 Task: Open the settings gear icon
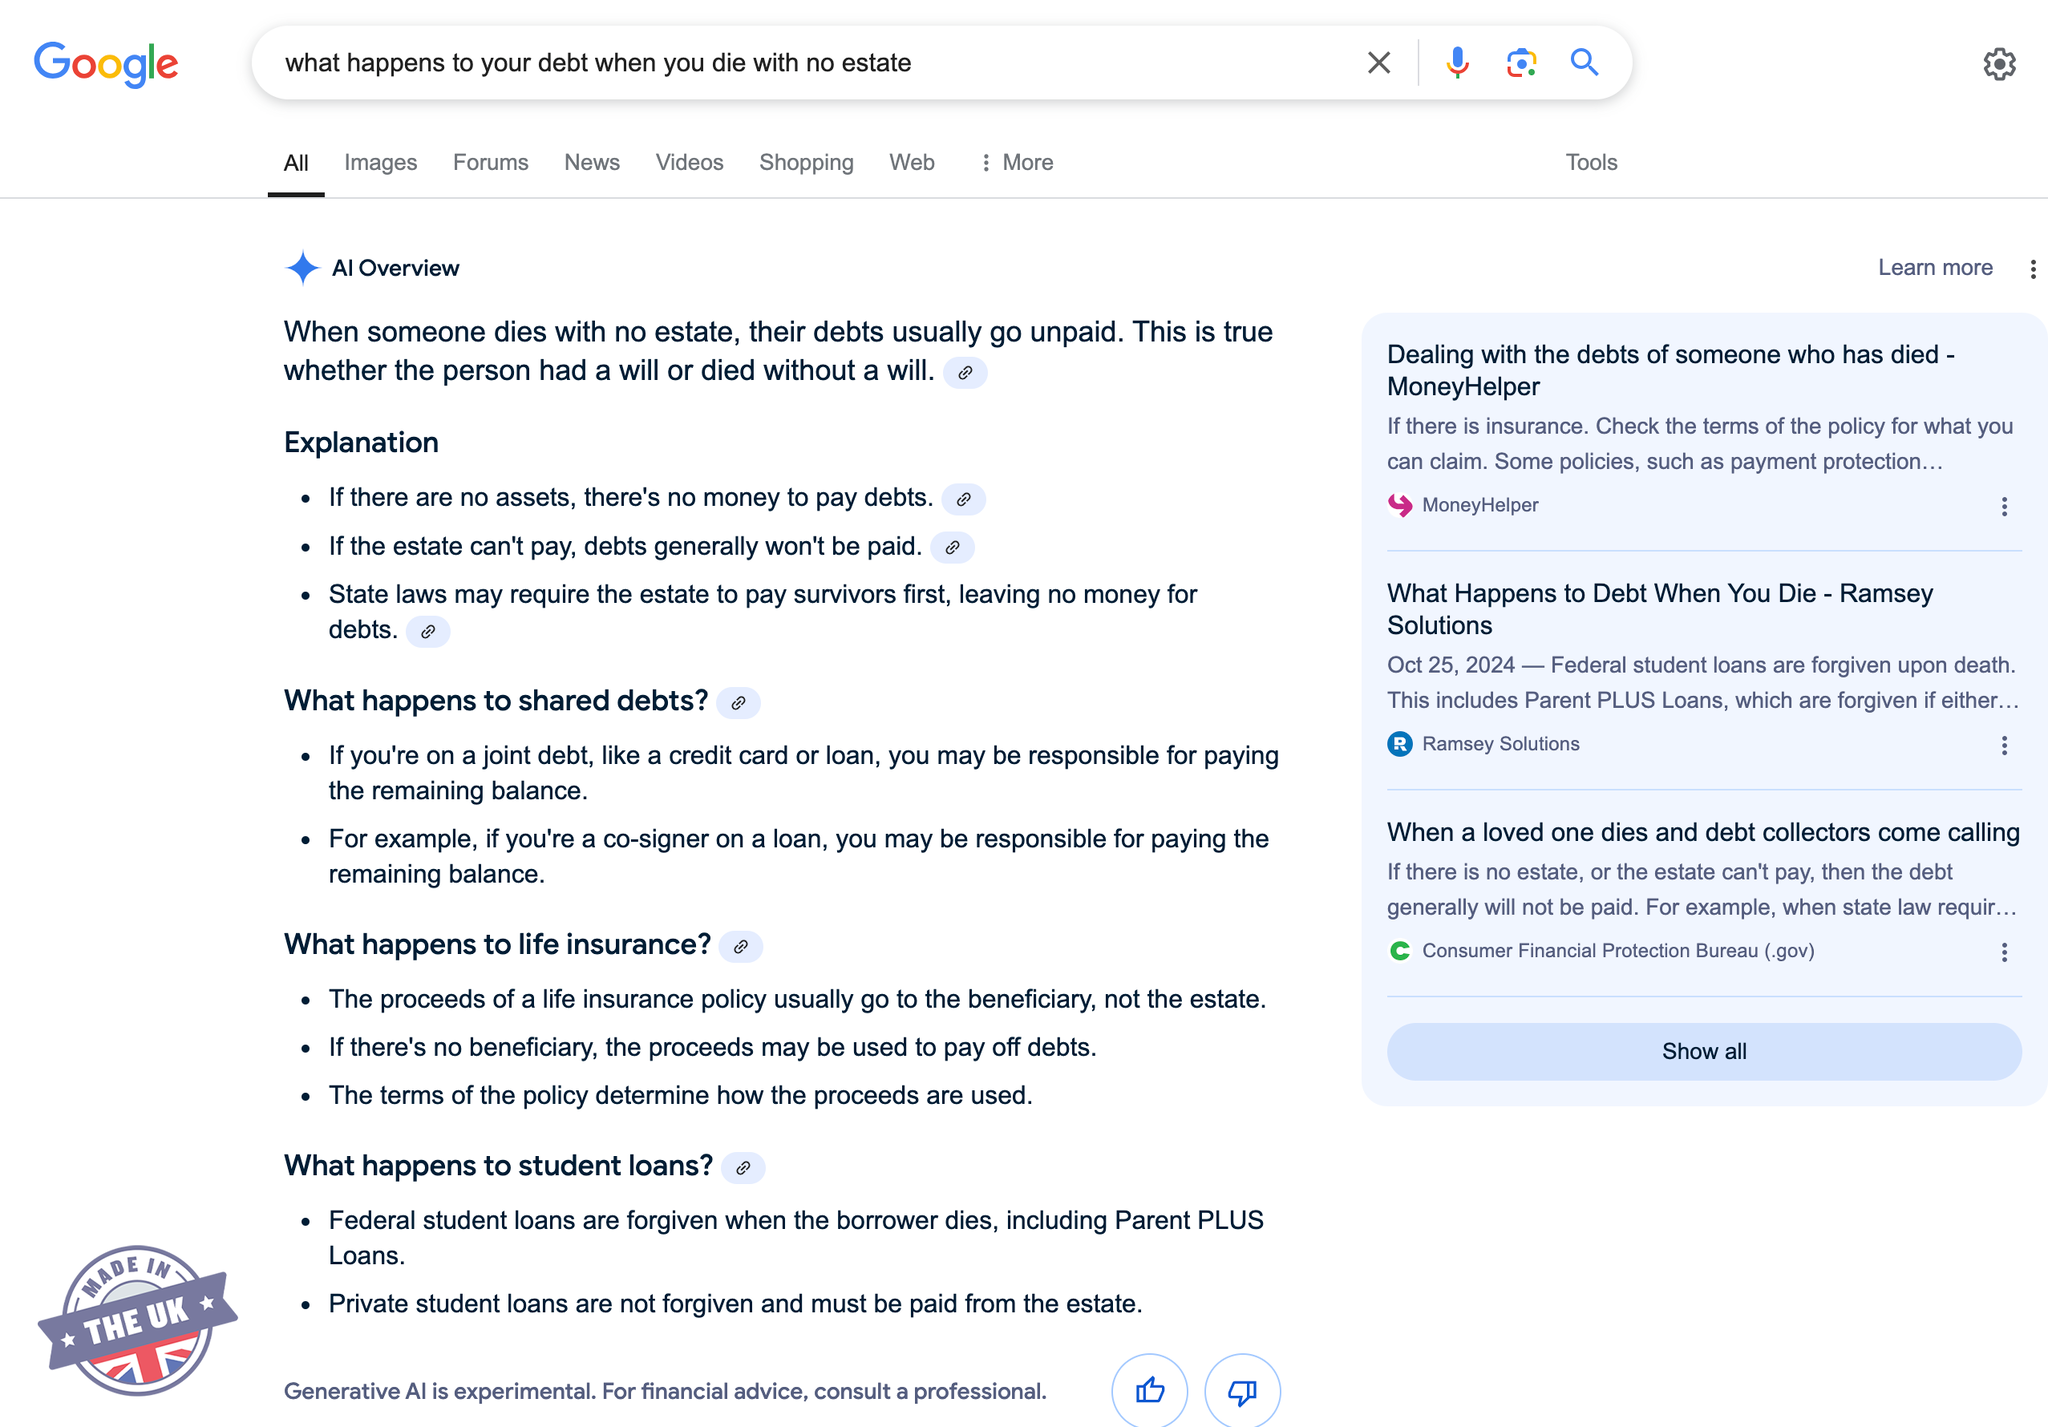click(1999, 64)
